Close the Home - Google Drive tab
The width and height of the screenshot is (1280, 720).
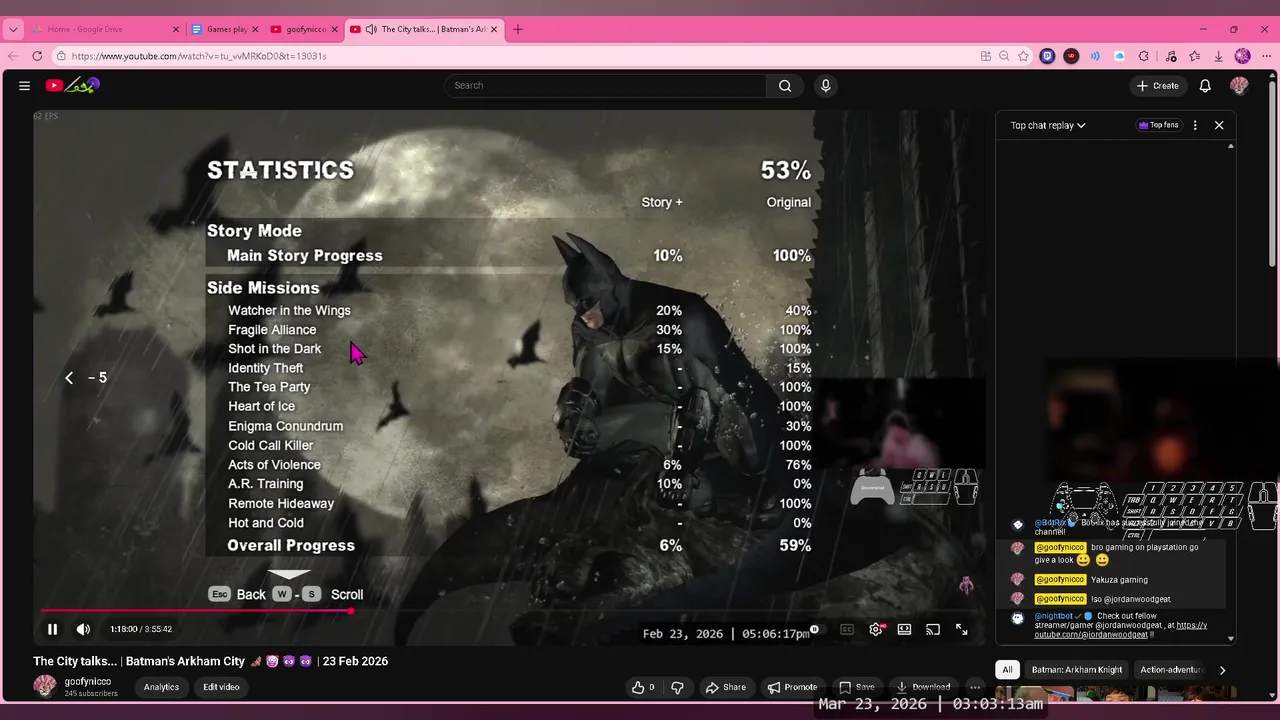tap(175, 29)
